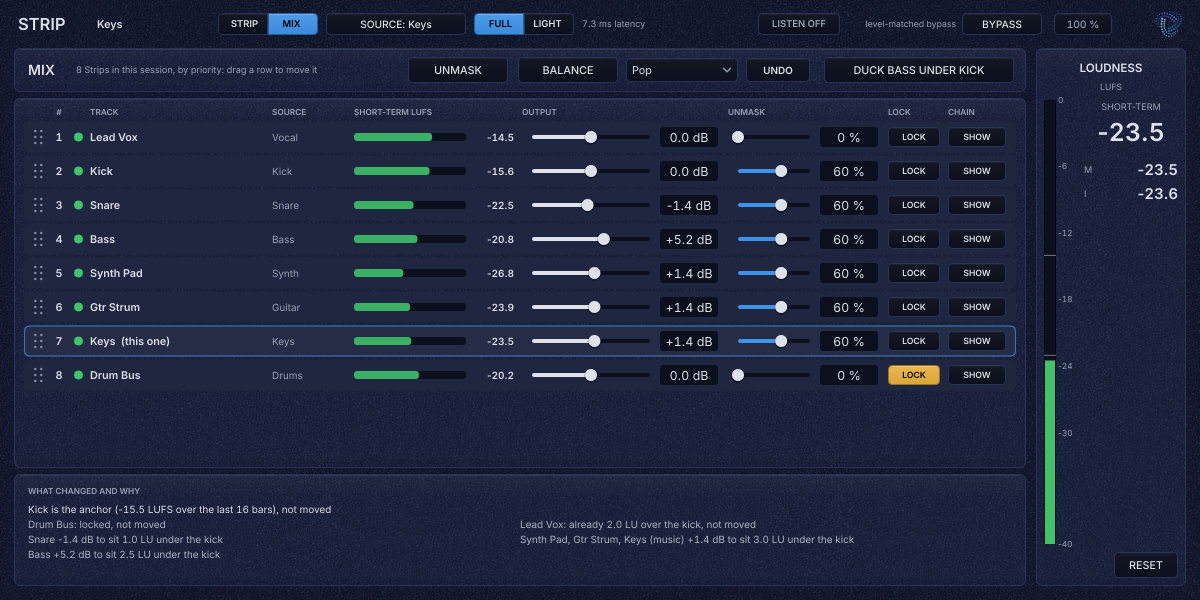
Task: Click the drag handle on the Snare row
Action: click(x=38, y=205)
